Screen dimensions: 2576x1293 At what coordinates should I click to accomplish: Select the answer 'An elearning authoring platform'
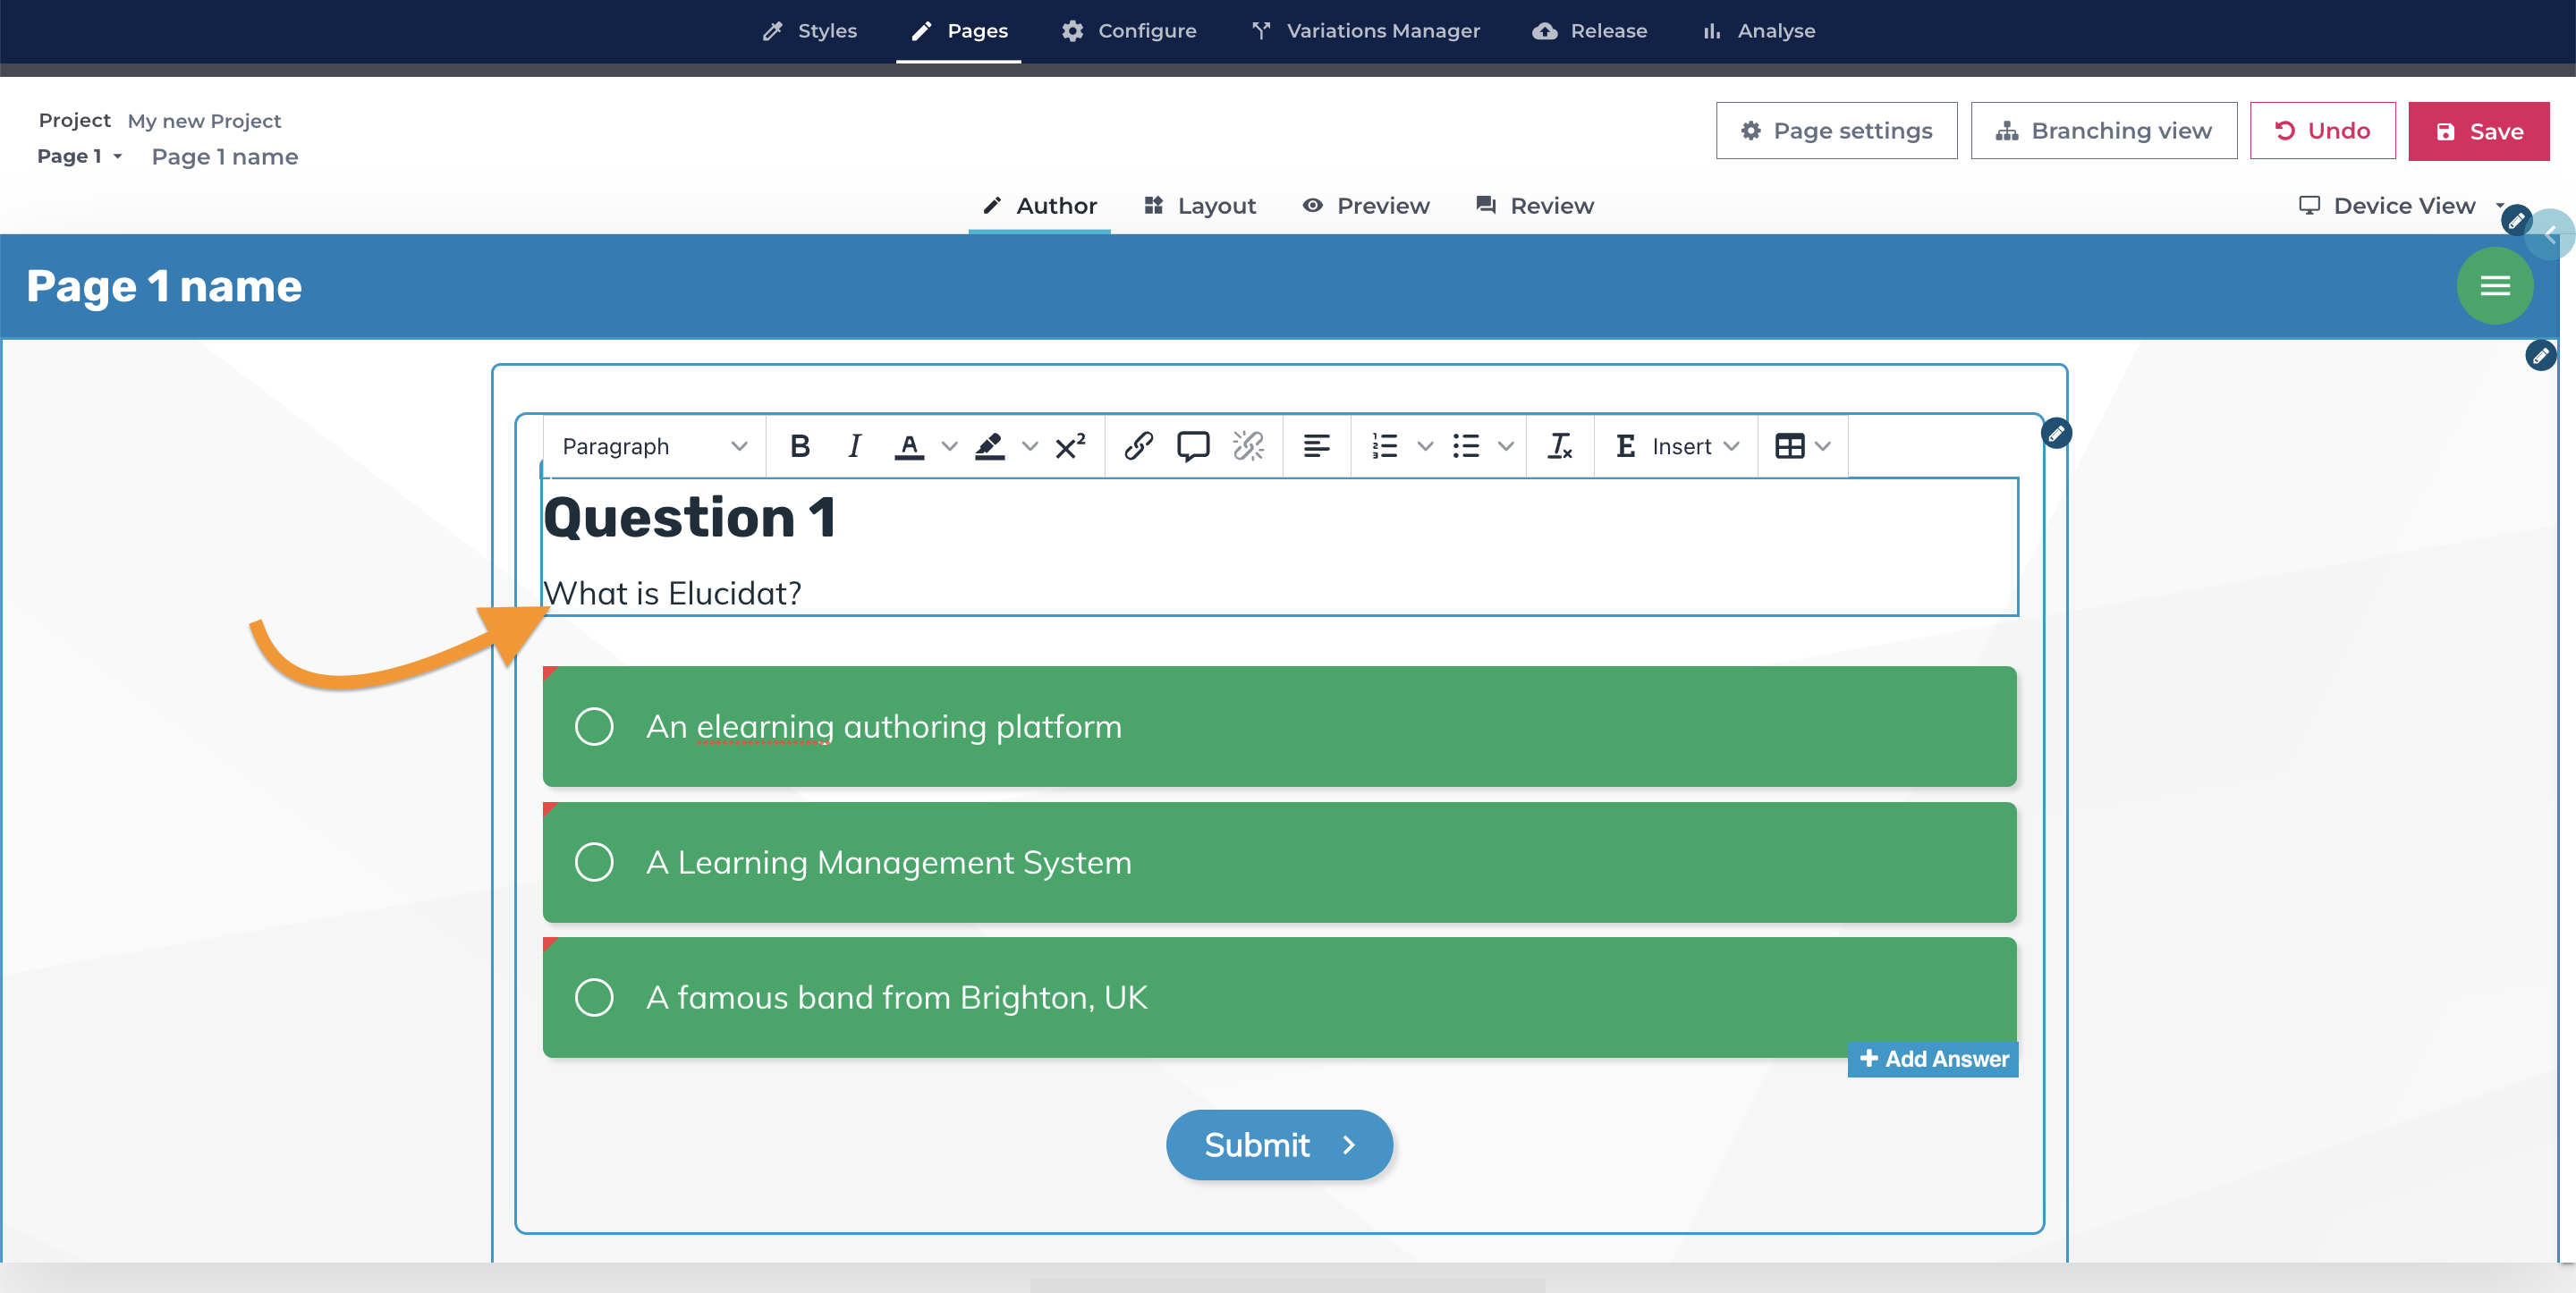click(x=1279, y=727)
